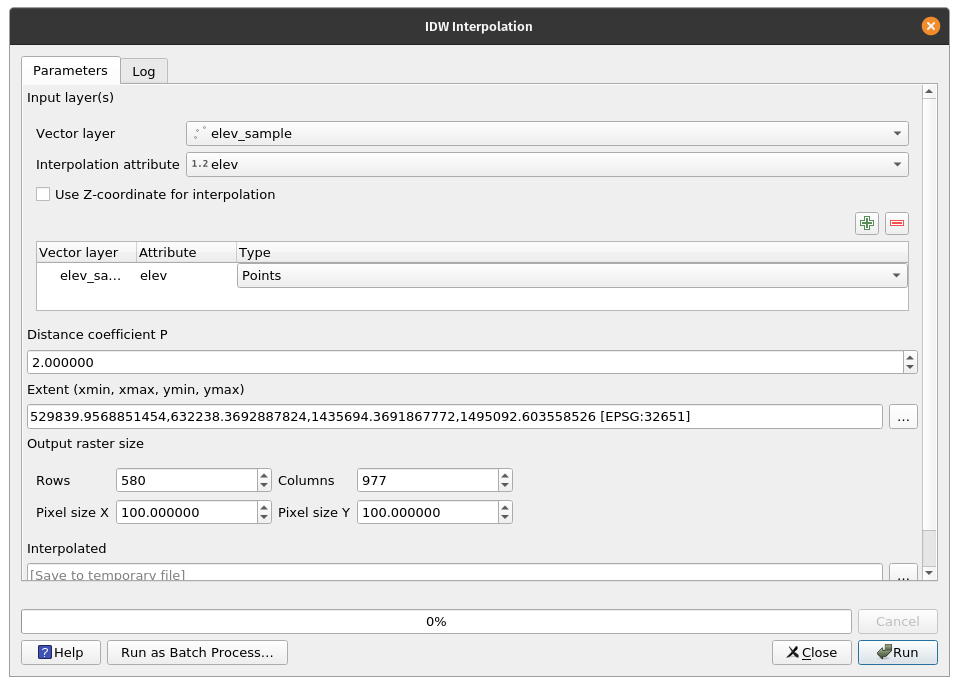Decrease Rows value with down arrow

pos(264,486)
